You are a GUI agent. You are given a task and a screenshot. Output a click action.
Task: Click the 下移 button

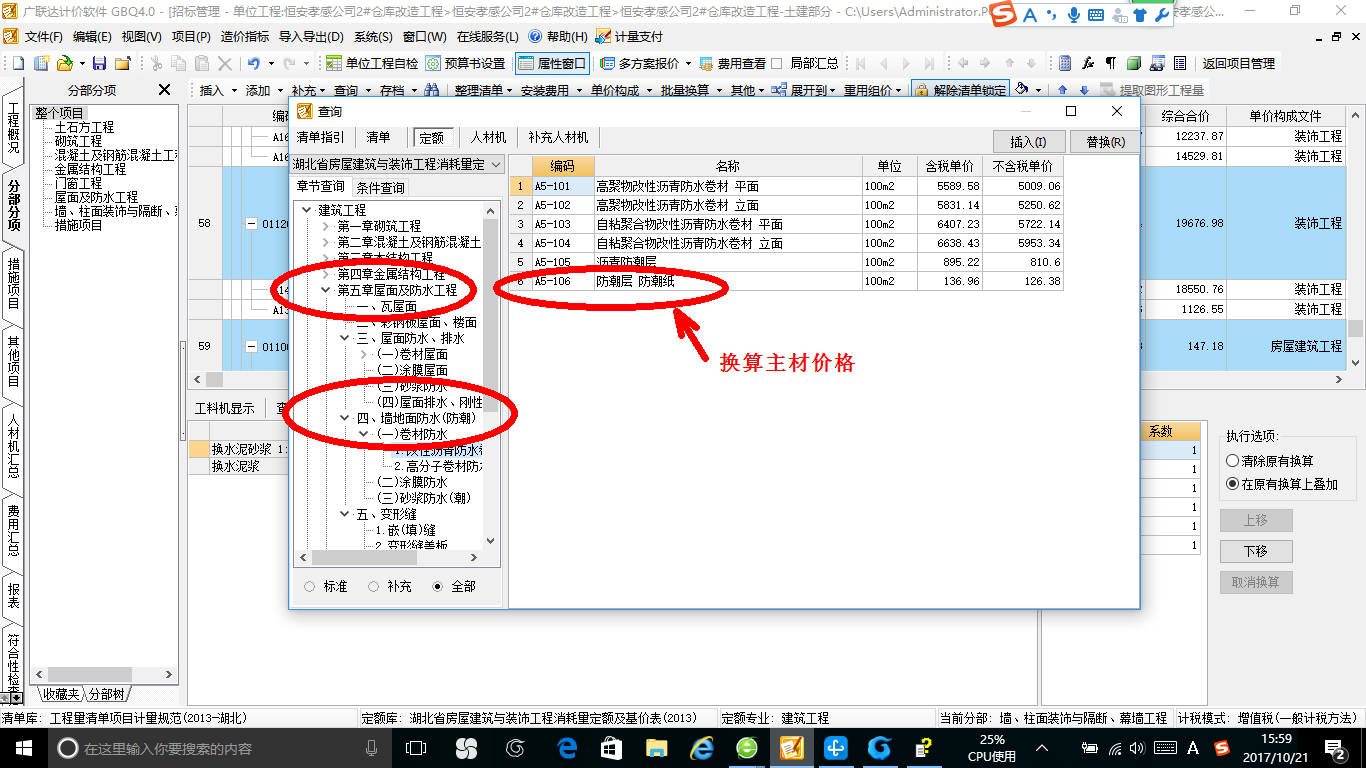coord(1256,551)
